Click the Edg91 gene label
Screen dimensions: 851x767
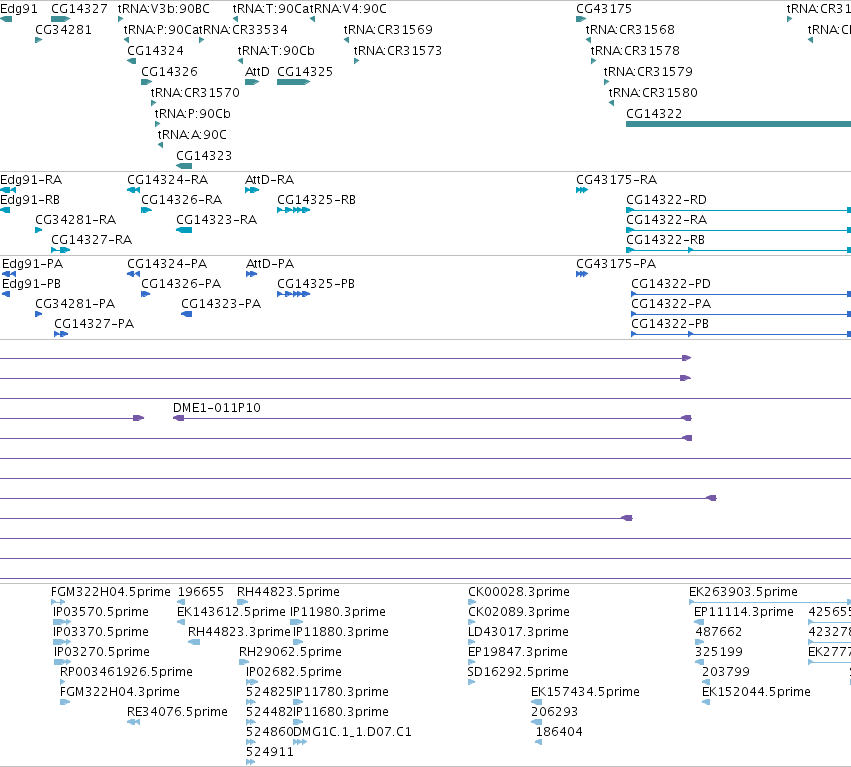point(19,9)
